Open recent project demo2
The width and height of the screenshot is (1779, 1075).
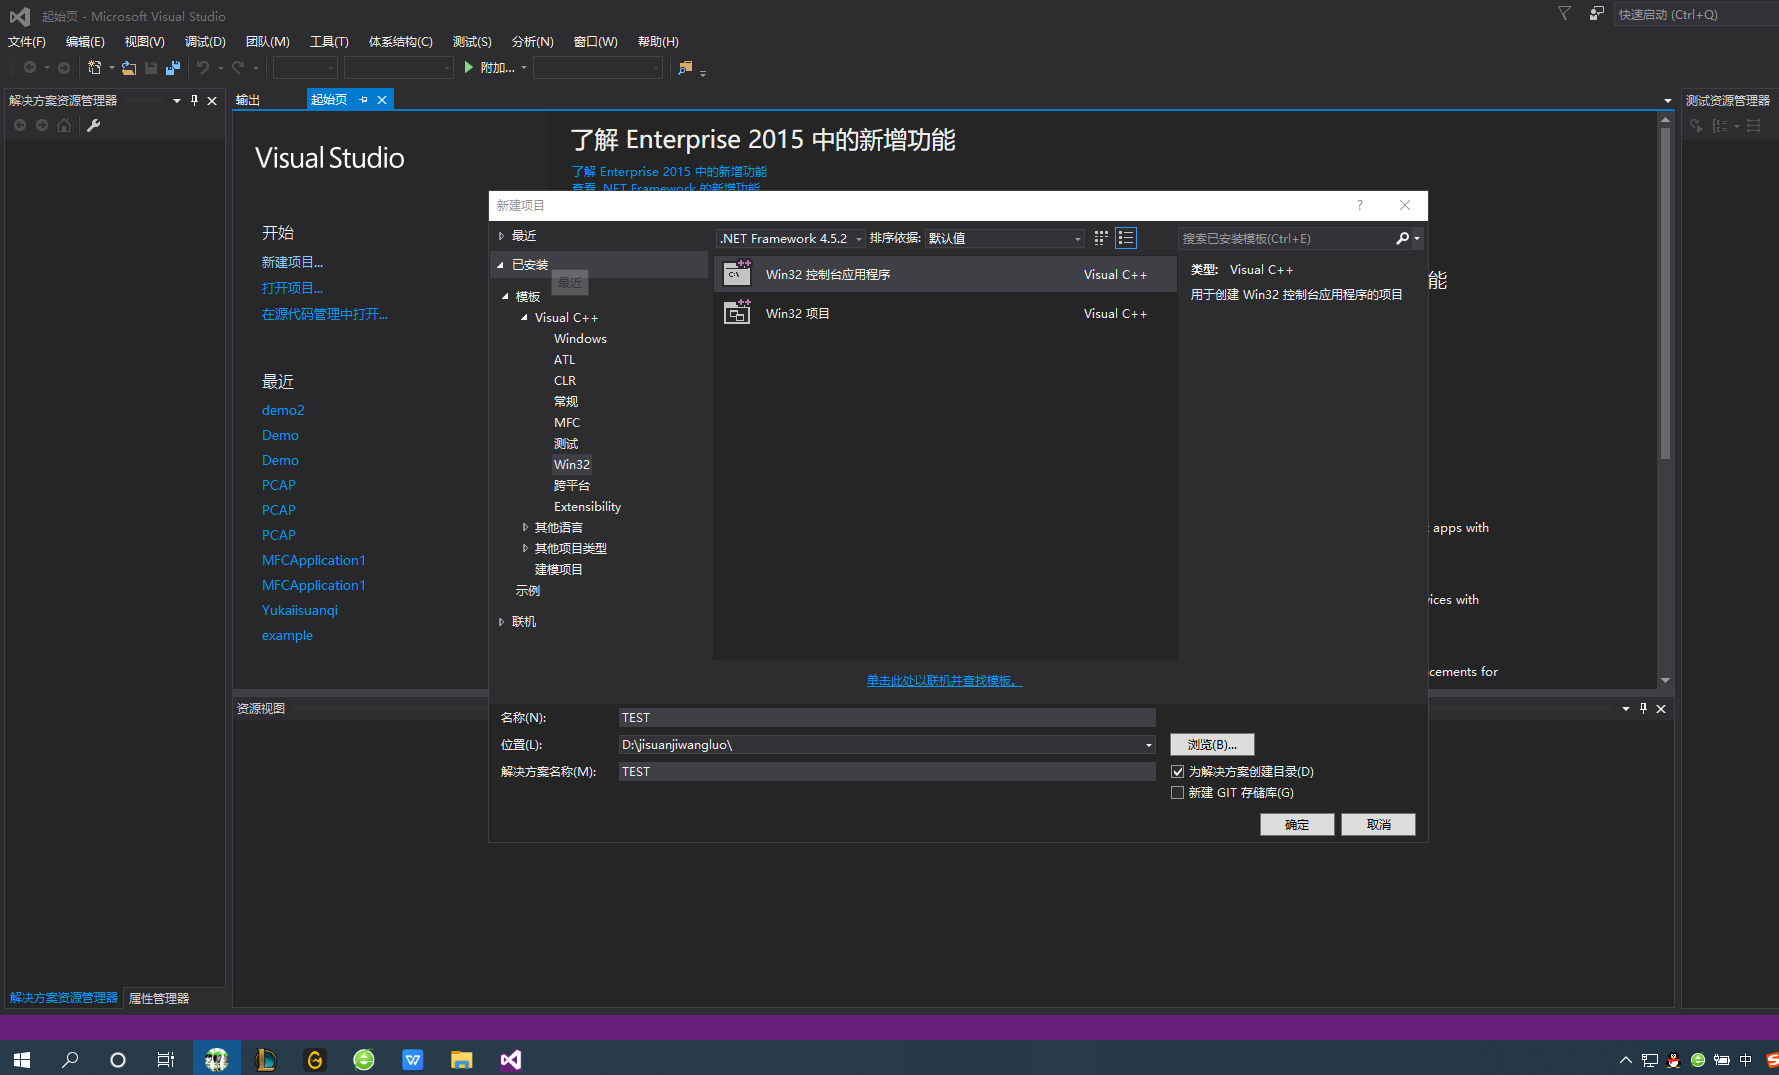coord(283,410)
